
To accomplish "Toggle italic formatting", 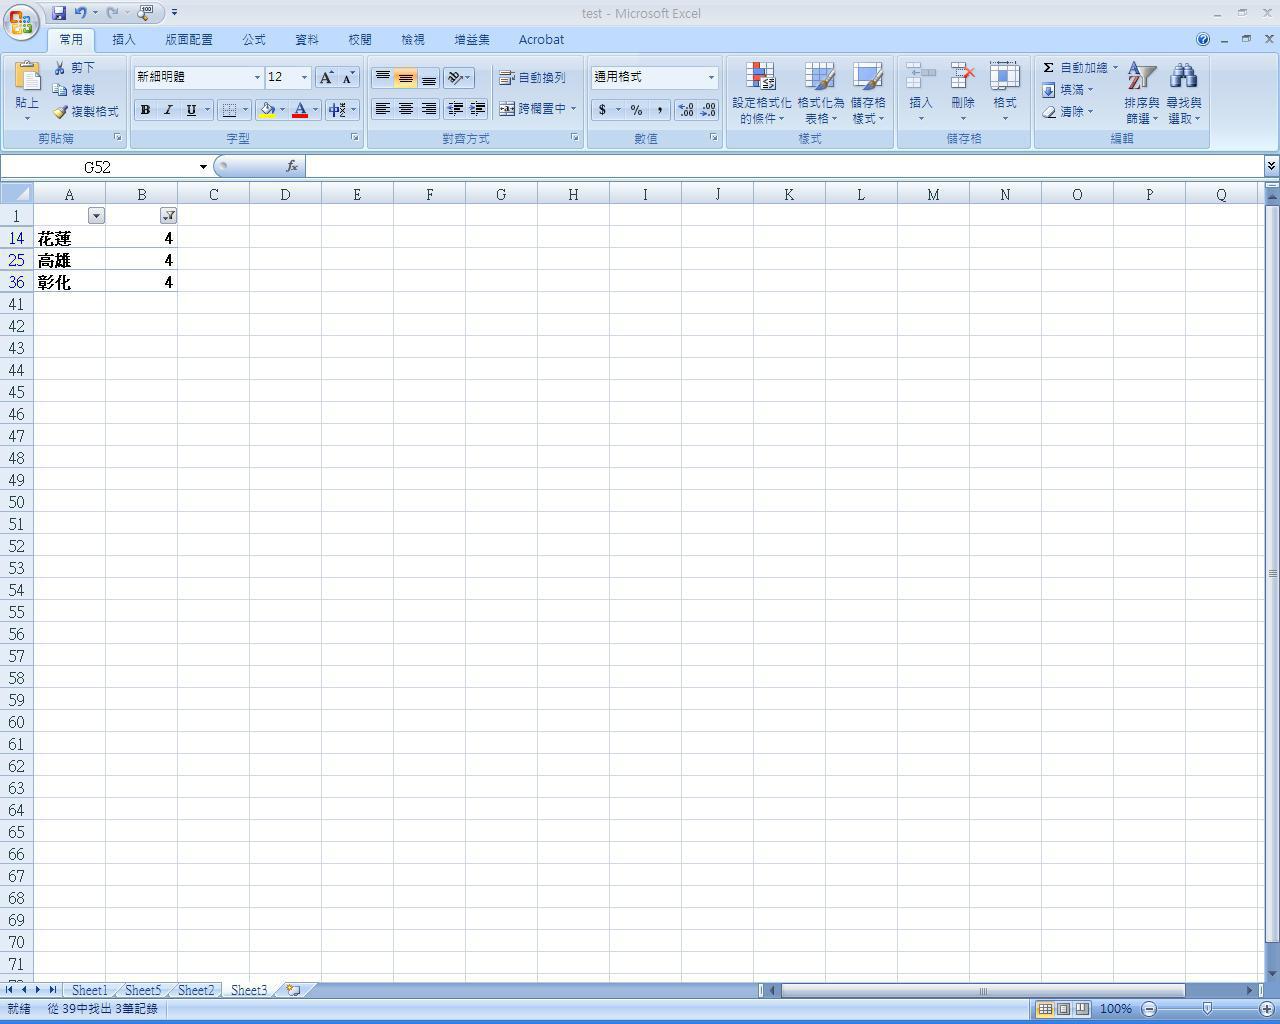I will pos(168,110).
